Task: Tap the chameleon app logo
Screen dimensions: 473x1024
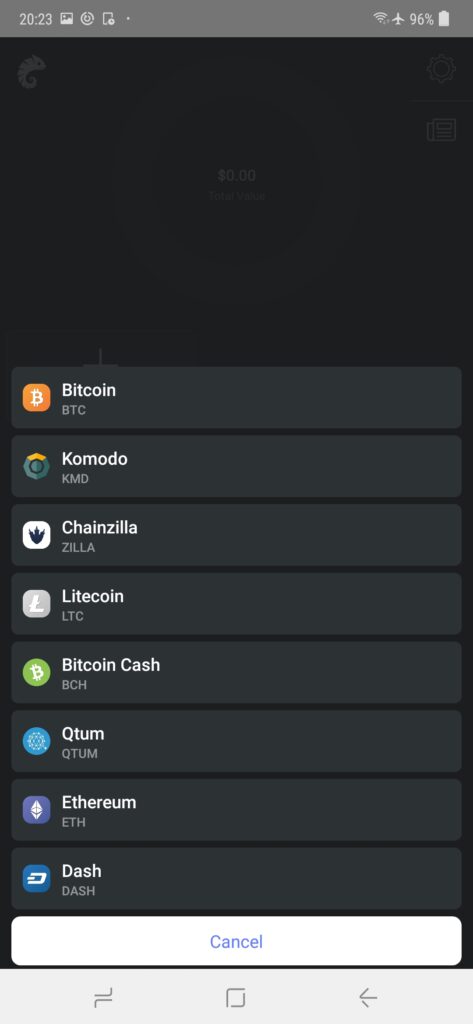Action: click(x=31, y=72)
